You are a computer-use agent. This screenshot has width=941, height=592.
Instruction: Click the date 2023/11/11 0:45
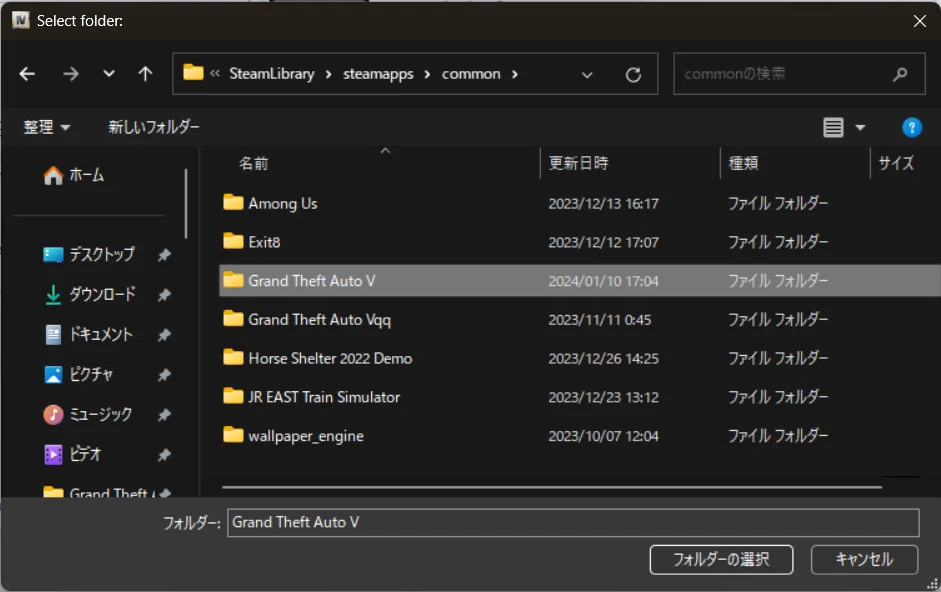(x=600, y=320)
